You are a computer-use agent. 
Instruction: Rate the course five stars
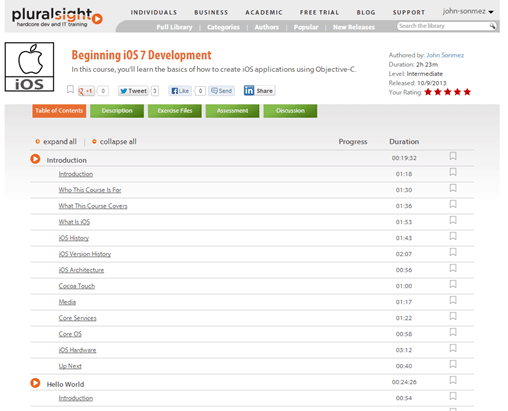(x=467, y=92)
